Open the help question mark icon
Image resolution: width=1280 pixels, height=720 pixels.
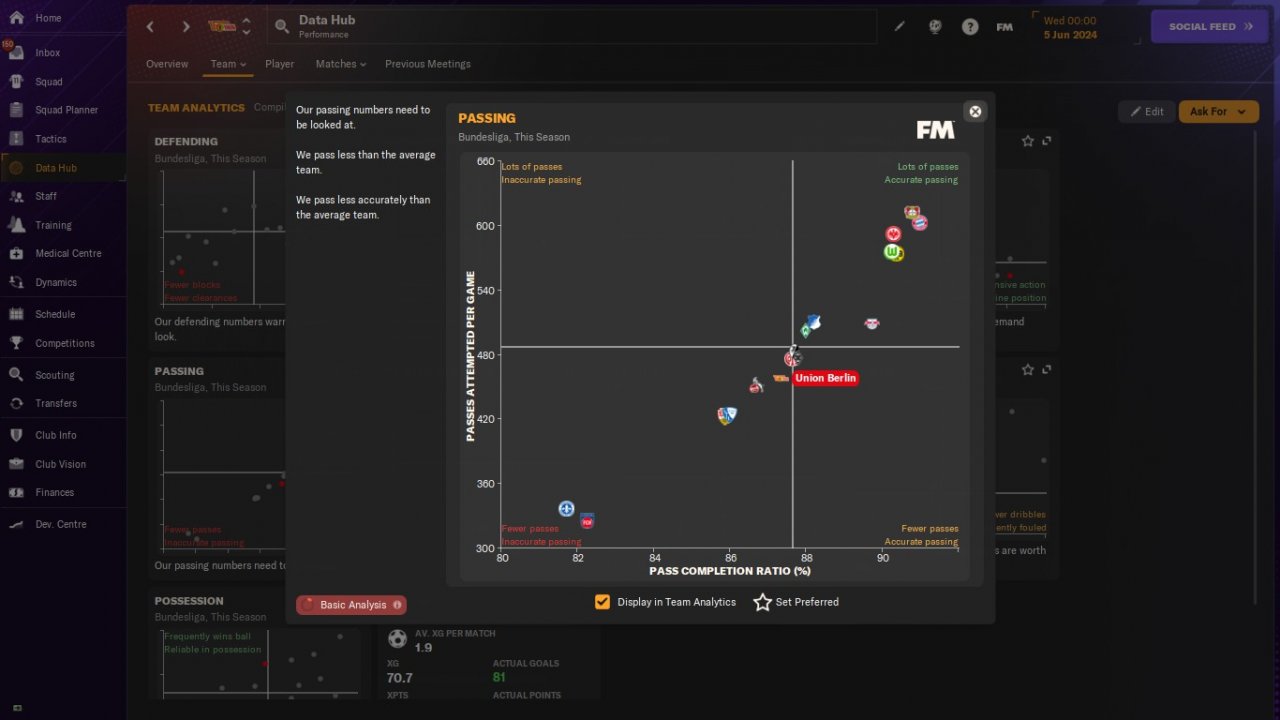(970, 27)
